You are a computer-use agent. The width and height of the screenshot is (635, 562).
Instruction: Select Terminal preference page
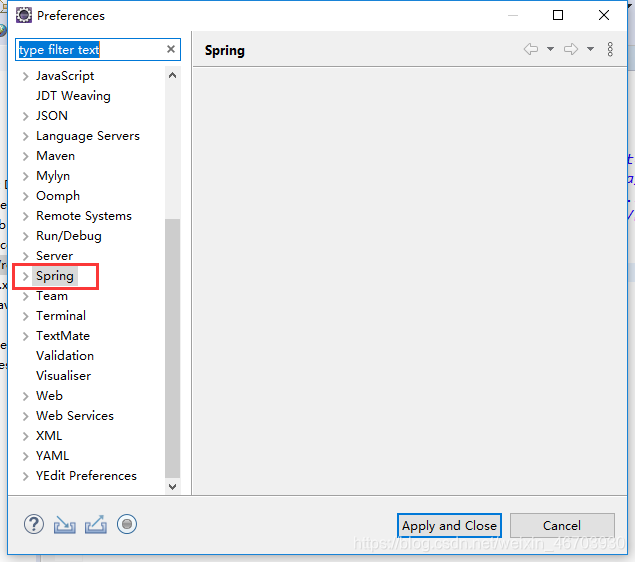pos(61,315)
